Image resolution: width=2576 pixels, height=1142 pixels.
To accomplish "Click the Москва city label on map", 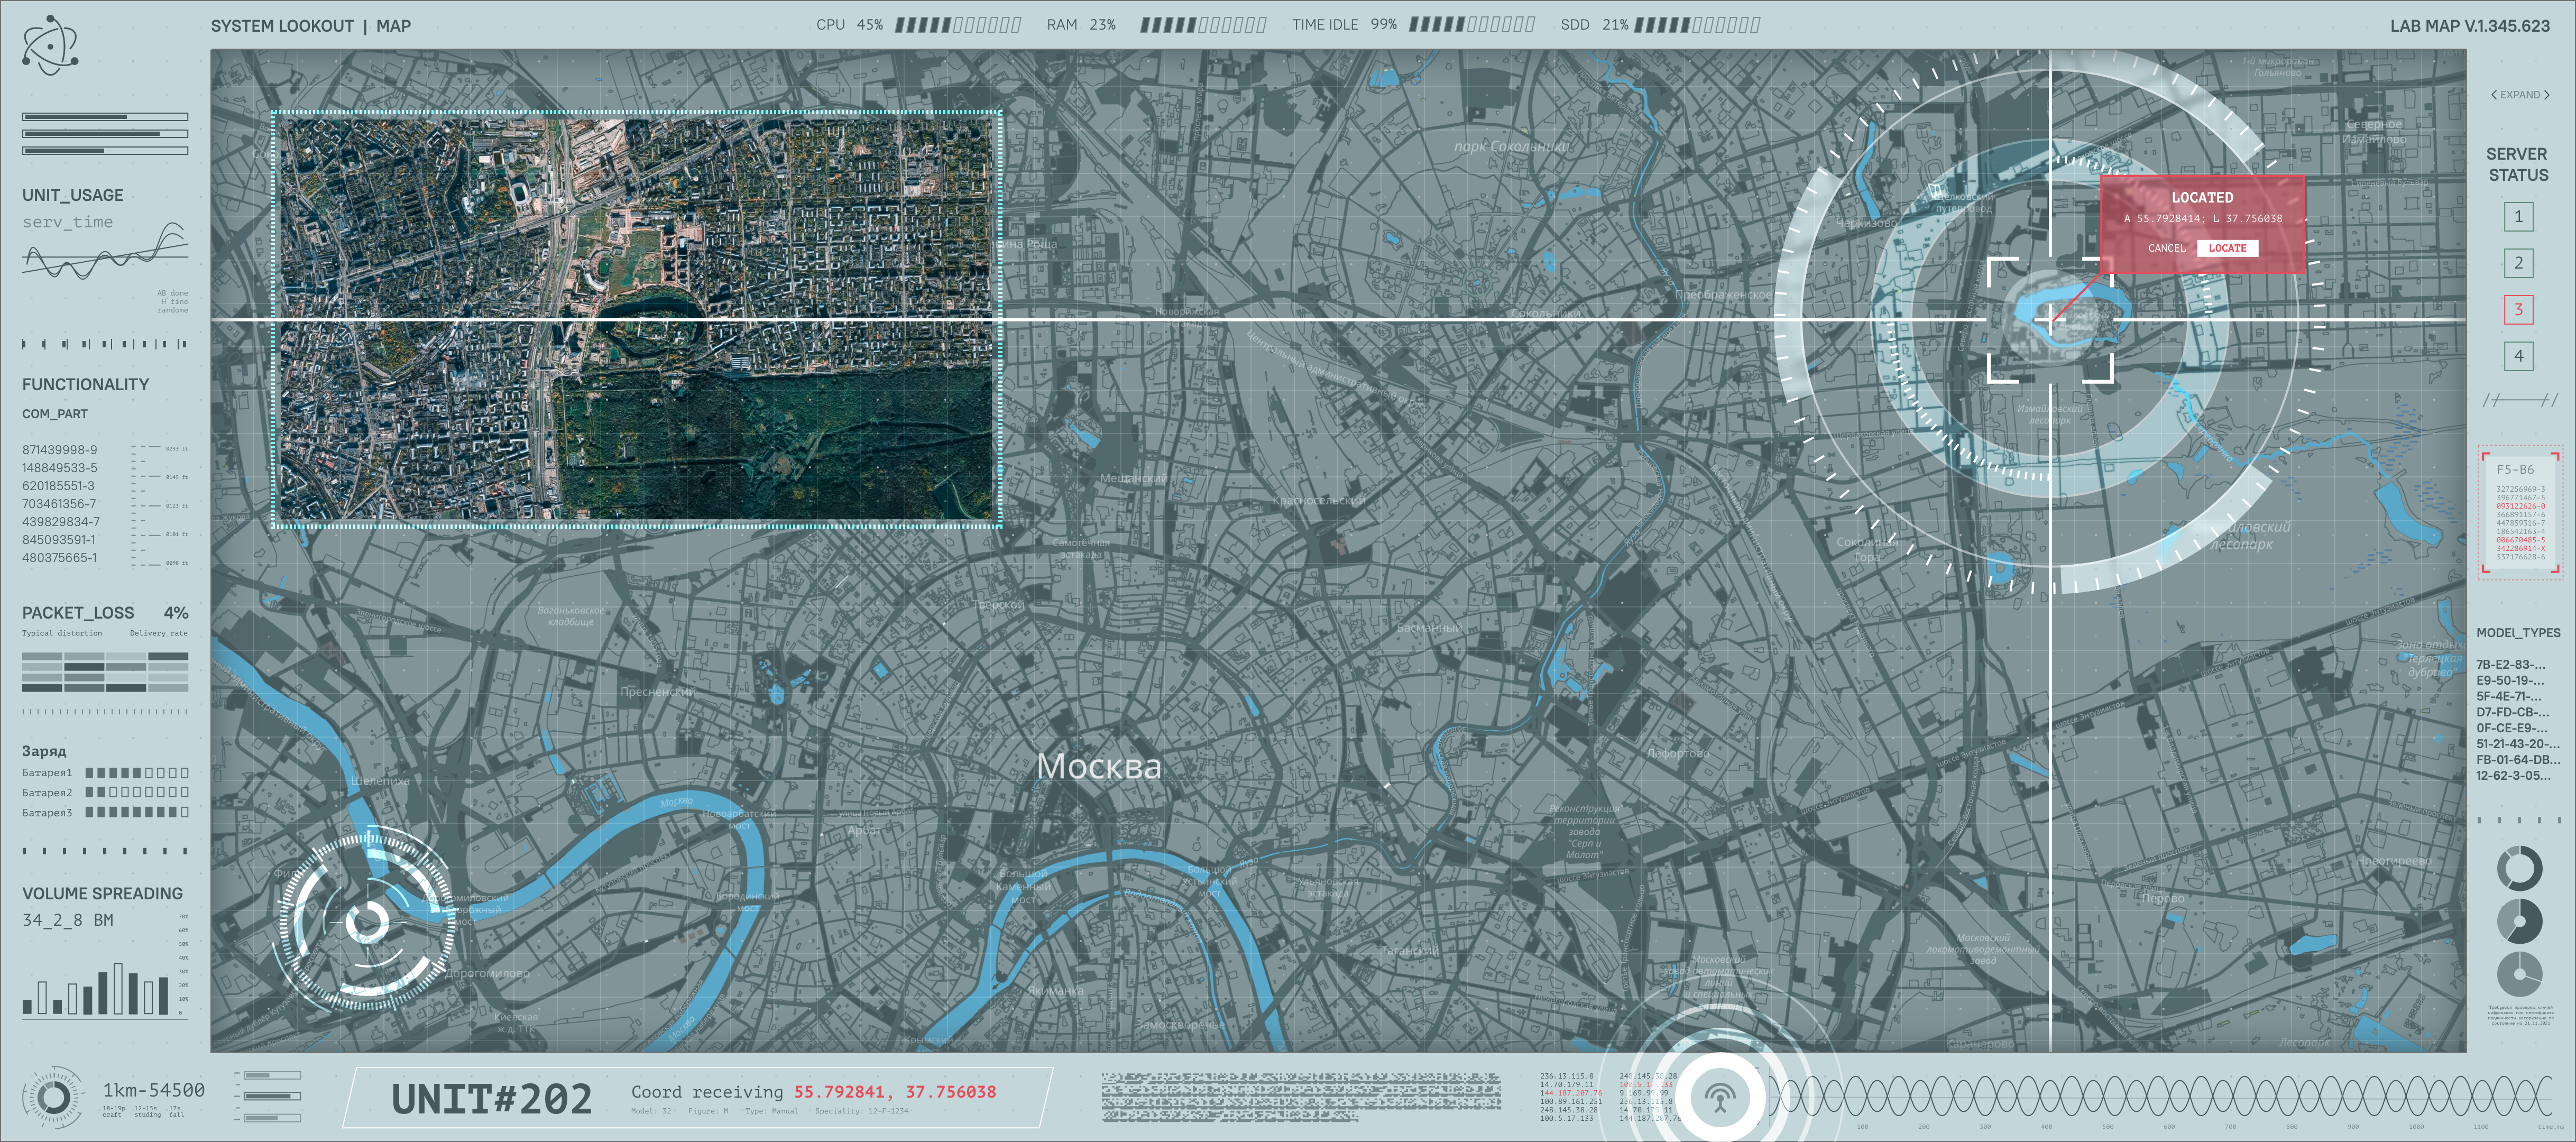I will tap(1099, 766).
